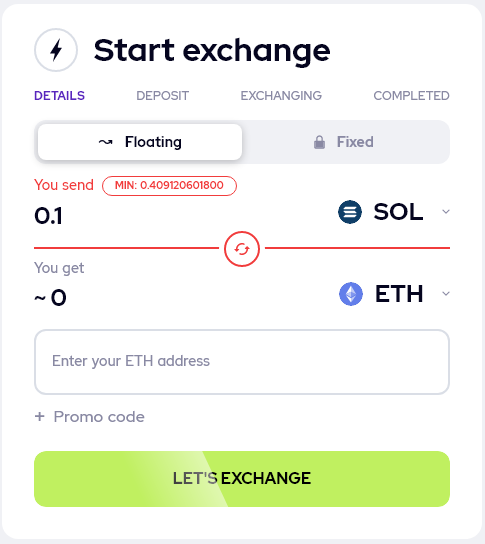Click the plus icon beside Promo code
The height and width of the screenshot is (544, 485).
tap(40, 416)
